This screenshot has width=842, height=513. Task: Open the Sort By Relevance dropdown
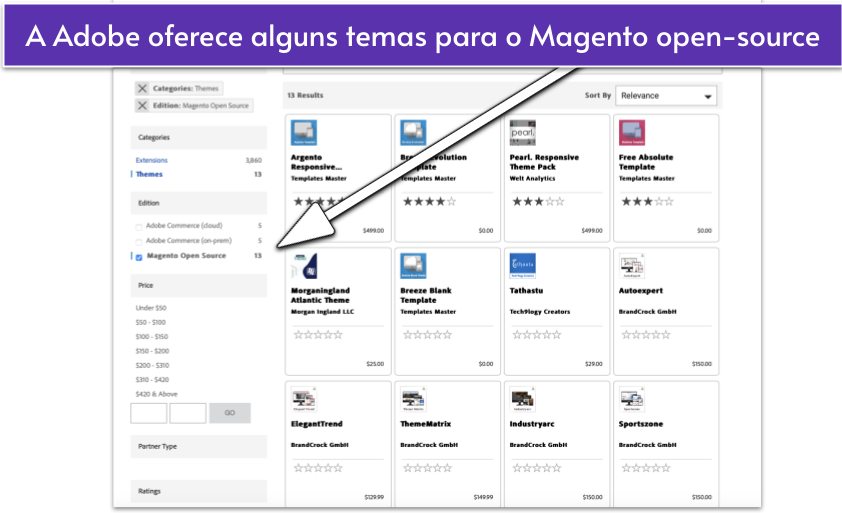point(666,96)
